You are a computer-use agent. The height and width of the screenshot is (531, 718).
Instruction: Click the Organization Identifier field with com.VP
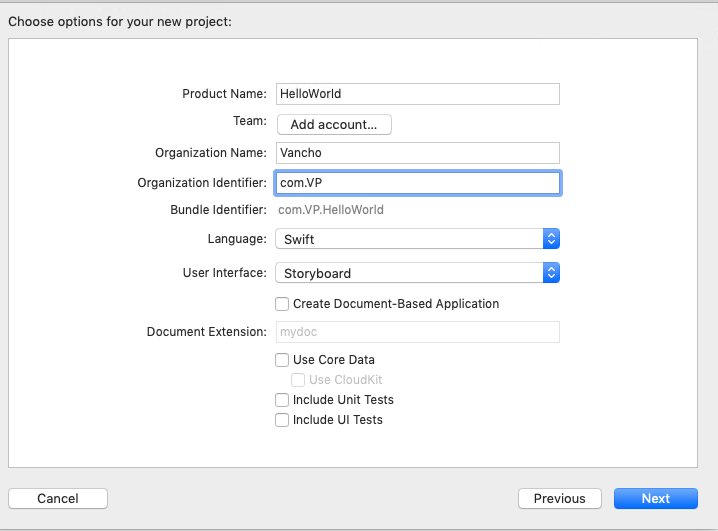(x=418, y=183)
